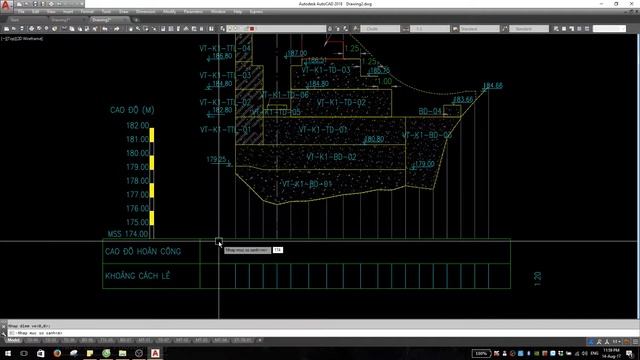This screenshot has width=640, height=360.
Task: Add a new layout with plus button
Action: point(260,340)
